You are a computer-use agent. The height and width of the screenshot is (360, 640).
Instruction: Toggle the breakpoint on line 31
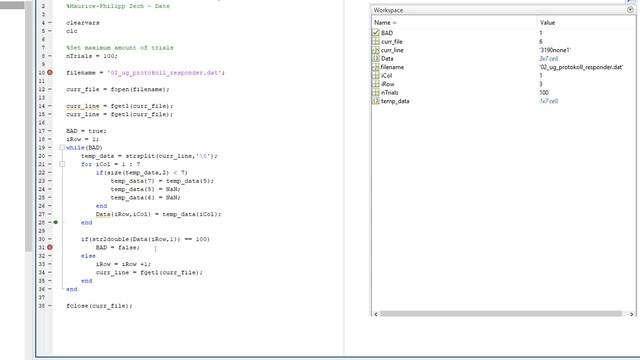point(50,247)
